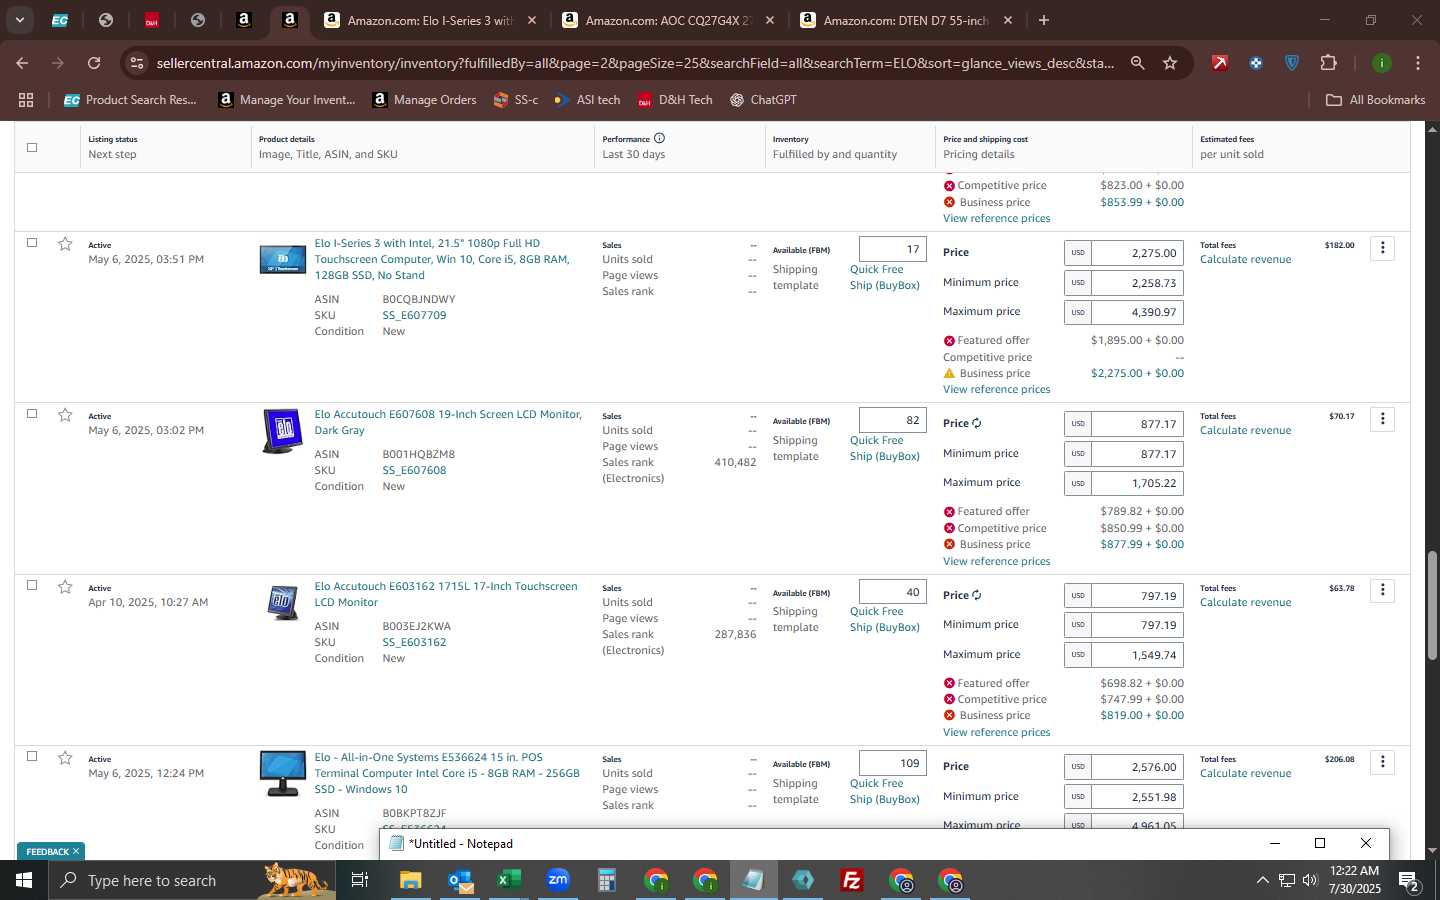1440x900 pixels.
Task: Open the notification center icon
Action: point(1409,881)
